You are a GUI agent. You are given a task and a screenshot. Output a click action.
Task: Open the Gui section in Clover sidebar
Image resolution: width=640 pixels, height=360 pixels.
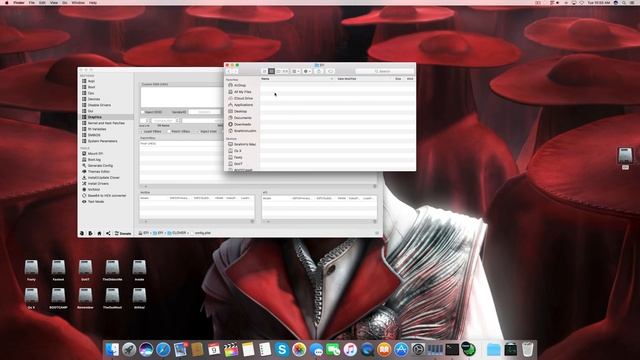tap(91, 111)
